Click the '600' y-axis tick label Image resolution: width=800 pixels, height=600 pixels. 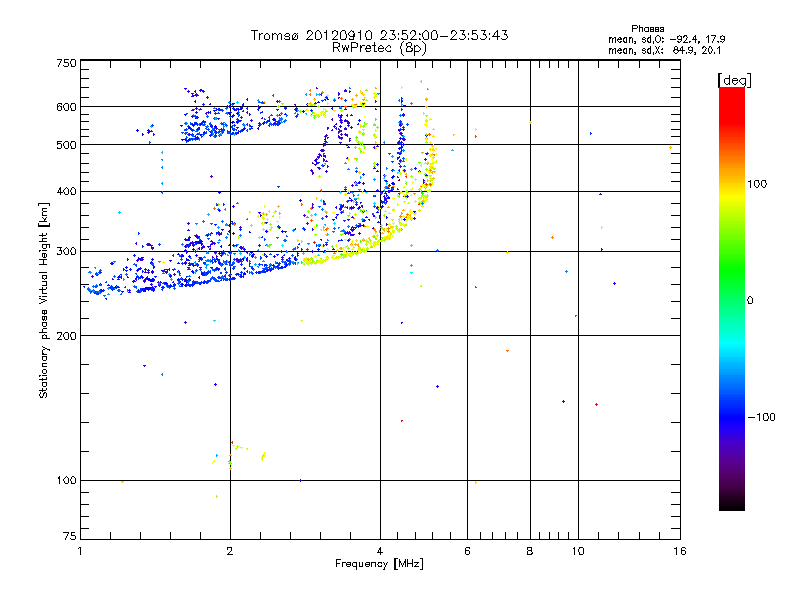click(x=66, y=107)
